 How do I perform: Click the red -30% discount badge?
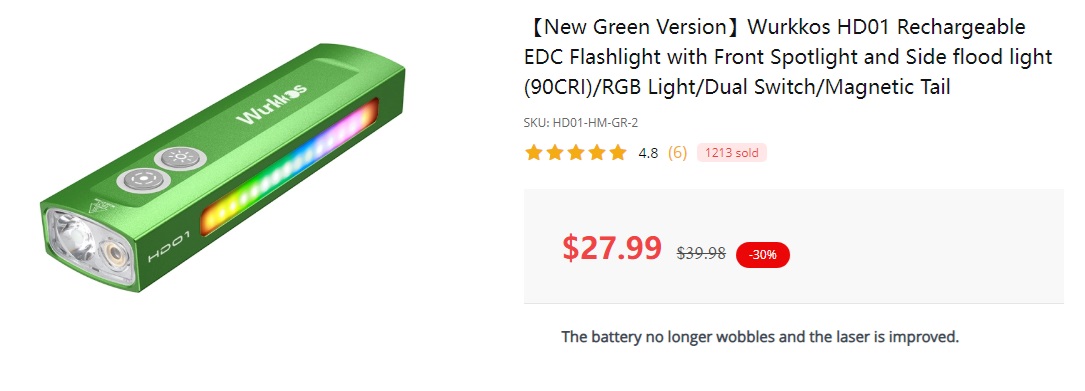(763, 255)
